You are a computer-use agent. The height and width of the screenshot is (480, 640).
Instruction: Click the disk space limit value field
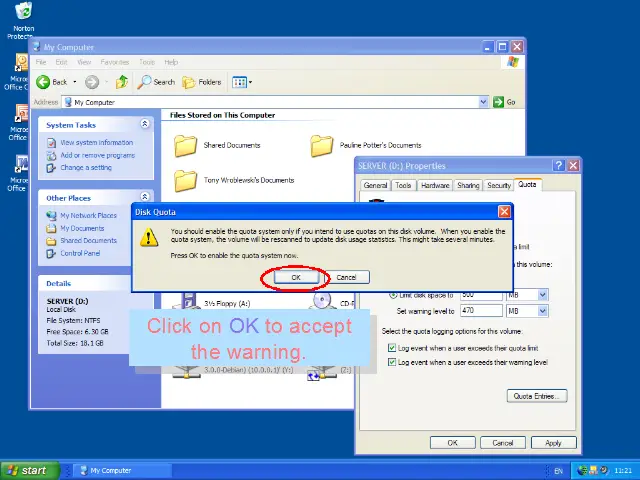click(481, 295)
